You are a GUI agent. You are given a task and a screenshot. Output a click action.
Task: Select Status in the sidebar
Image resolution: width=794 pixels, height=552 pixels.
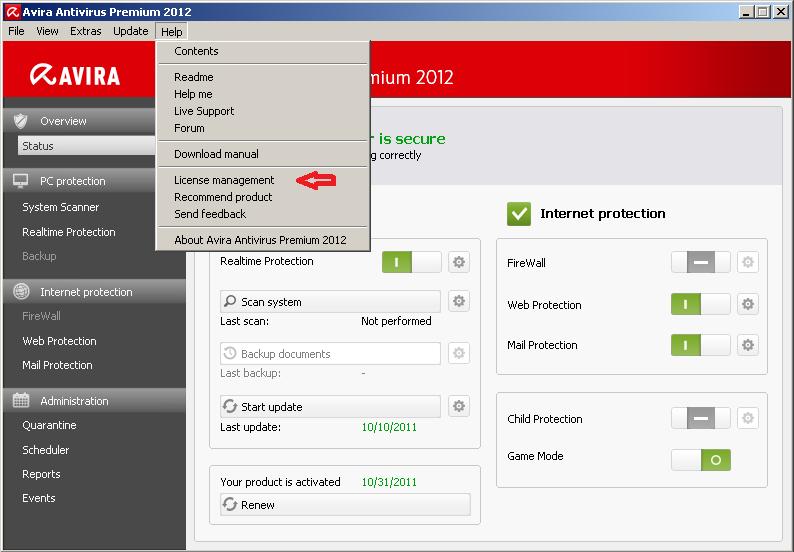(x=87, y=146)
